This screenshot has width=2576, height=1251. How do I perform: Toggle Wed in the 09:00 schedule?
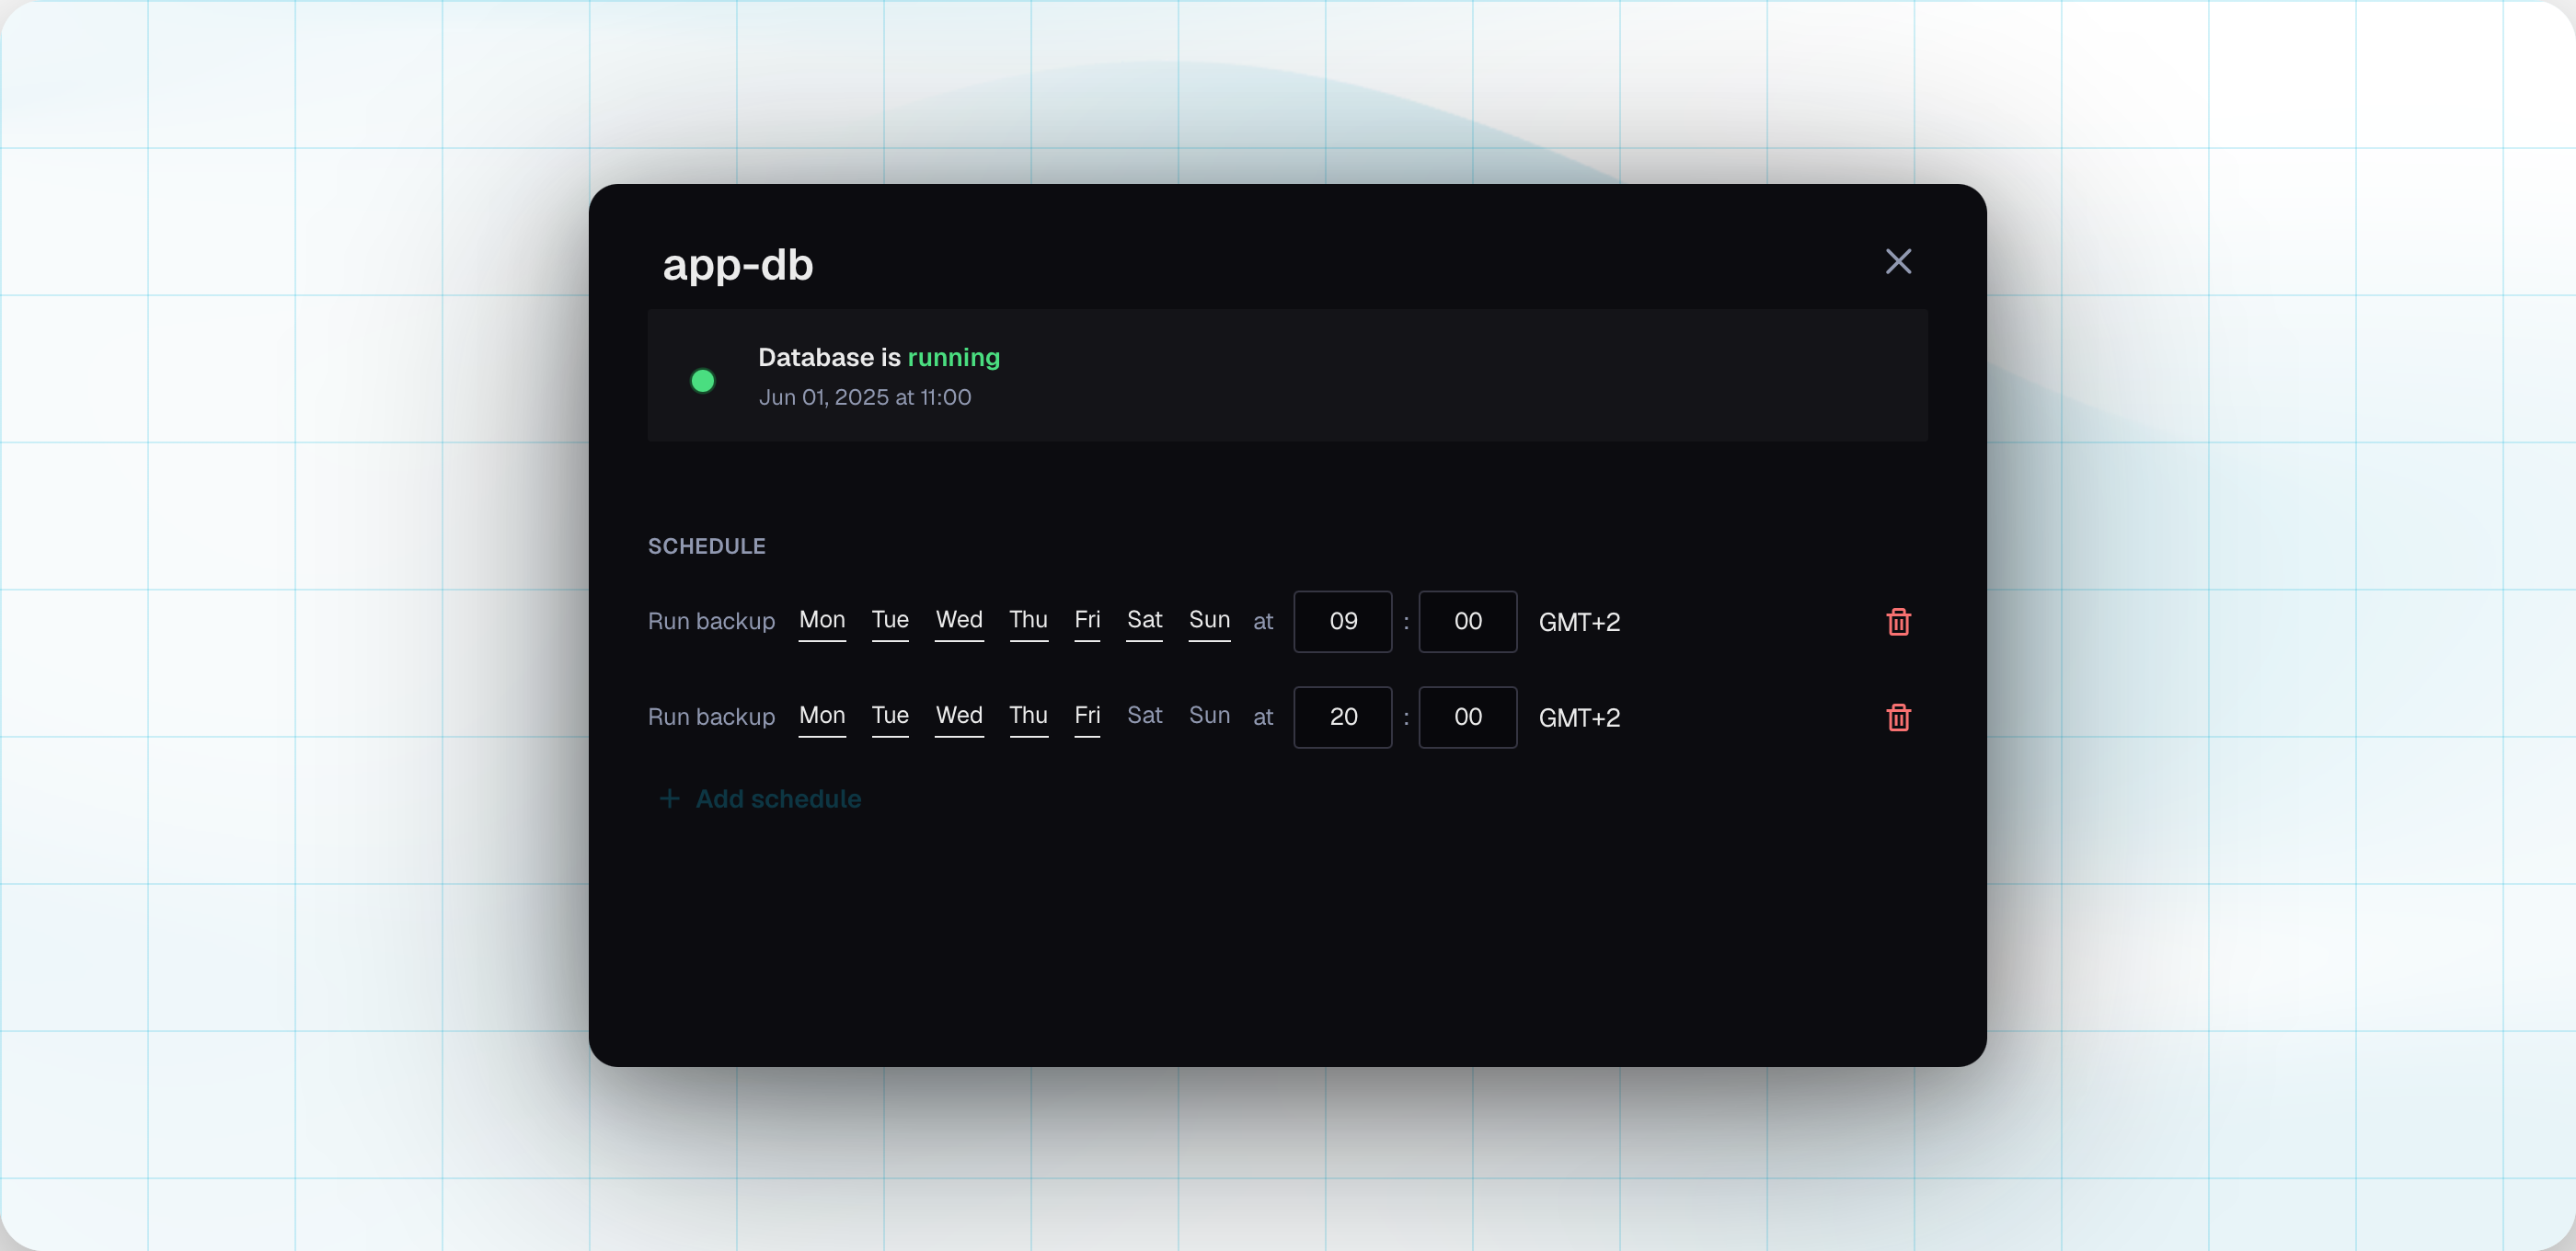click(x=959, y=620)
